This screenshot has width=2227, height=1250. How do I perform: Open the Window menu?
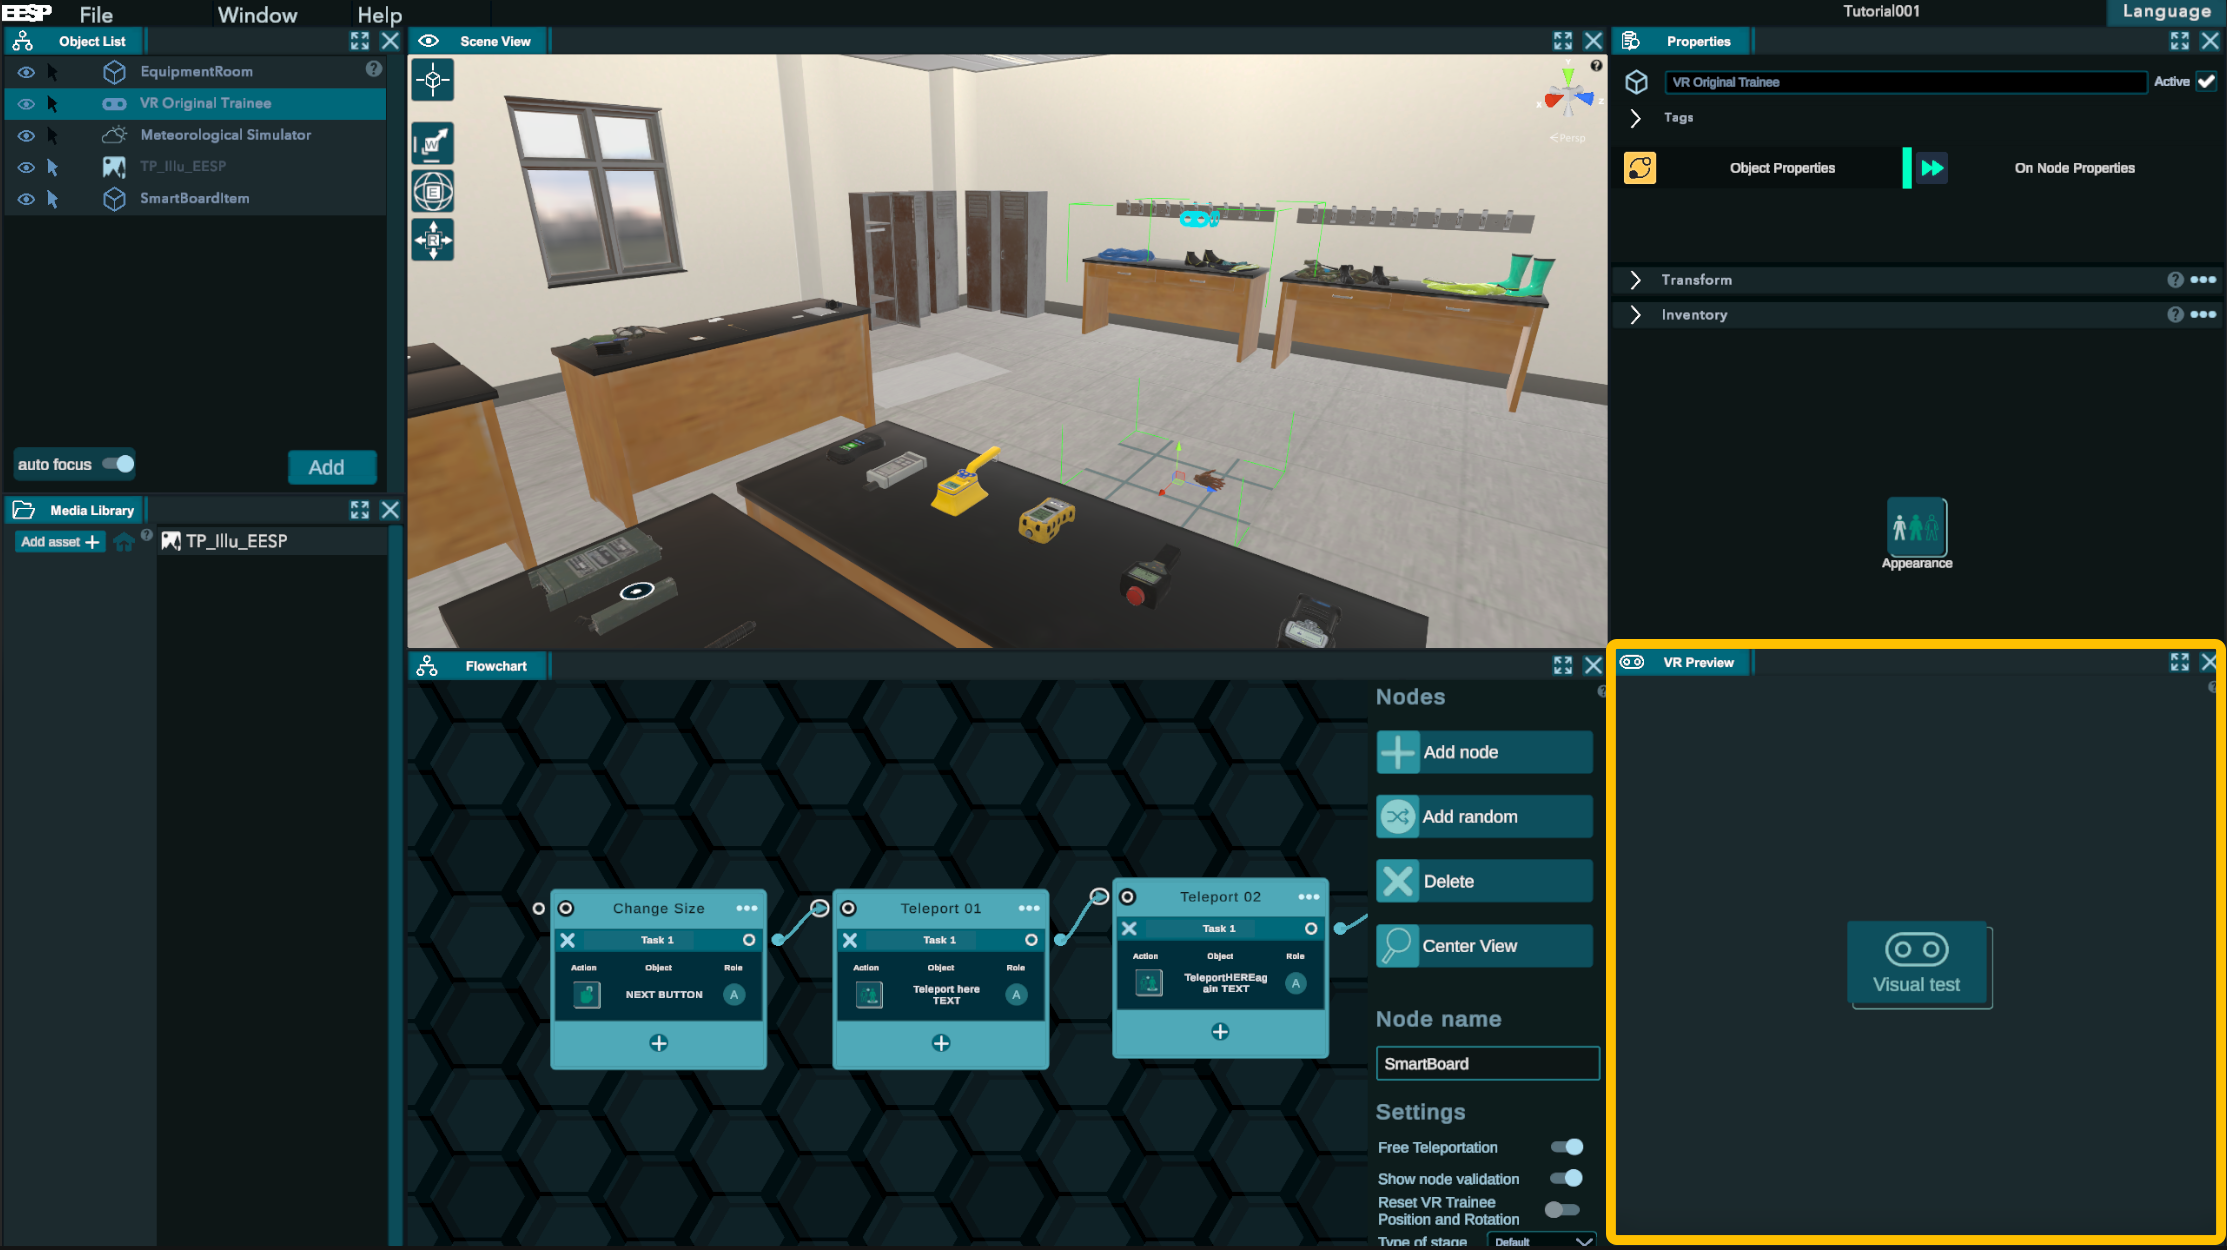257,15
